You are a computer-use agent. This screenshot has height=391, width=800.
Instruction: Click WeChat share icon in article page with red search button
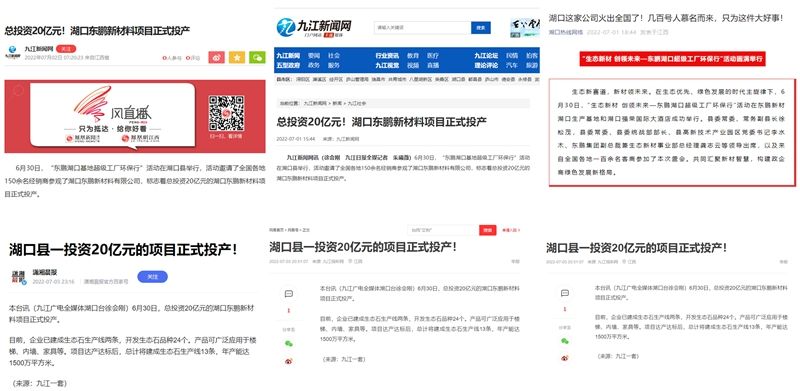[x=288, y=343]
